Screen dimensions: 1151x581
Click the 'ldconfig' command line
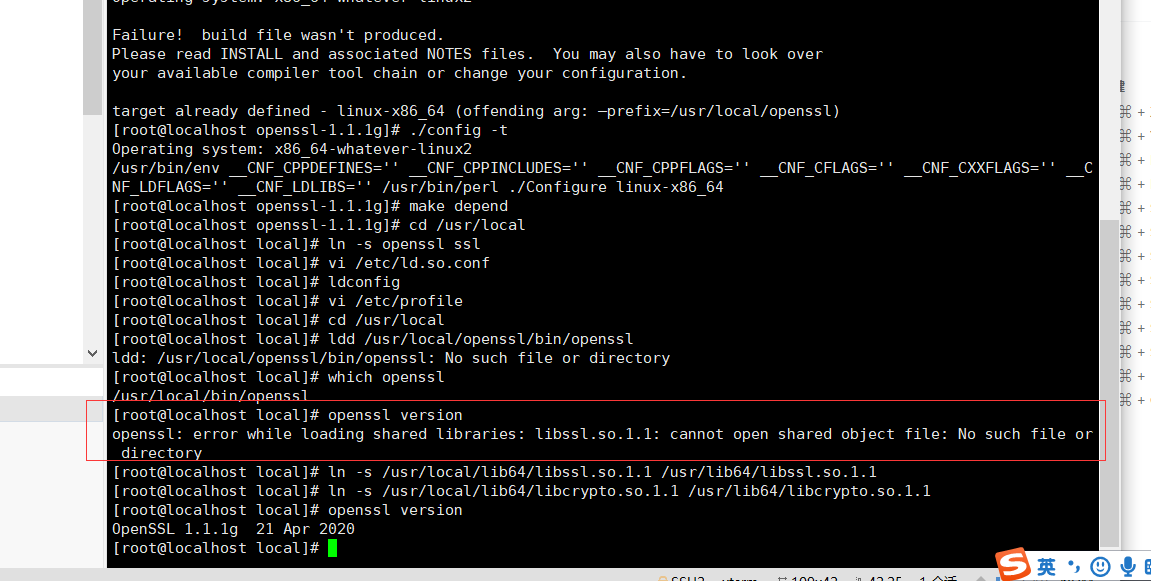[257, 282]
